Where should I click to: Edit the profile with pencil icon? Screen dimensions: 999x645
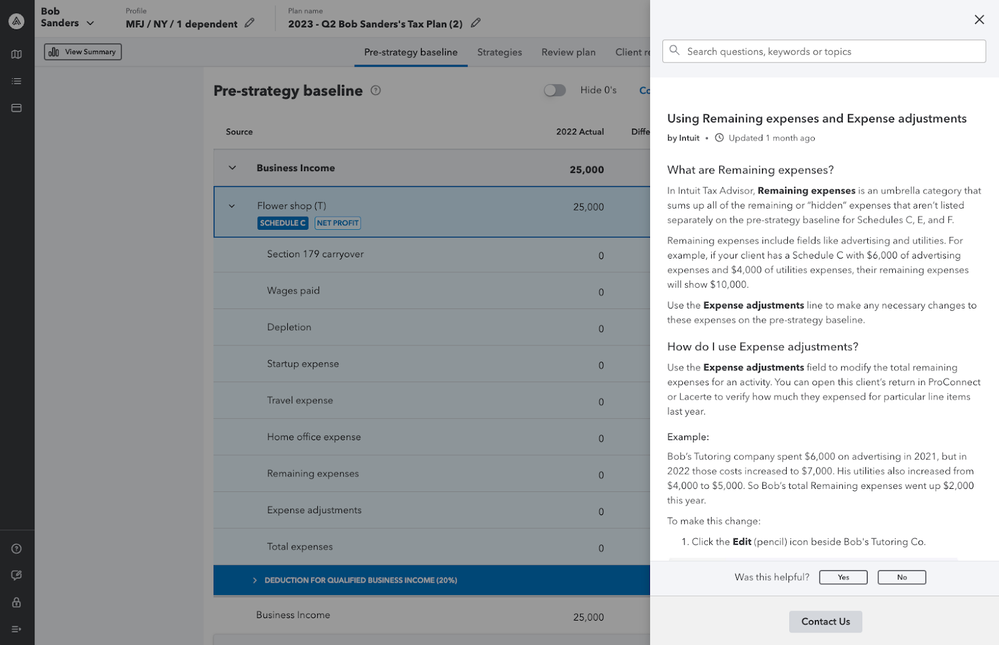pos(249,23)
